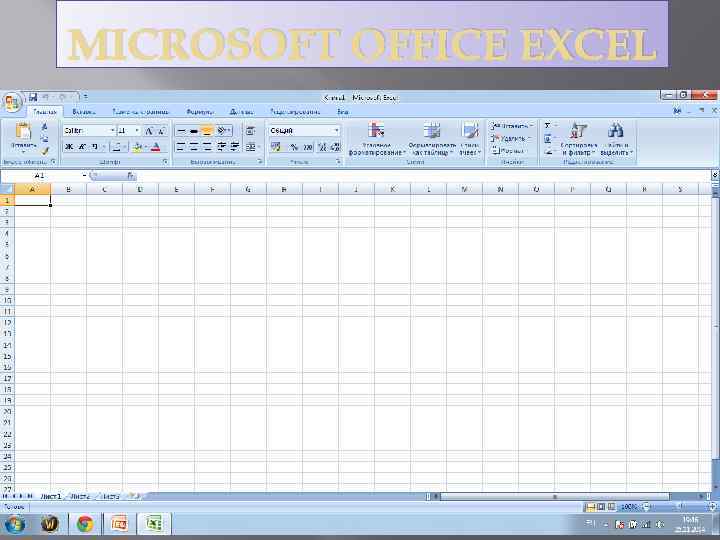Click the Copy icon in the clipboard group
Viewport: 720px width, 540px height.
(x=45, y=138)
